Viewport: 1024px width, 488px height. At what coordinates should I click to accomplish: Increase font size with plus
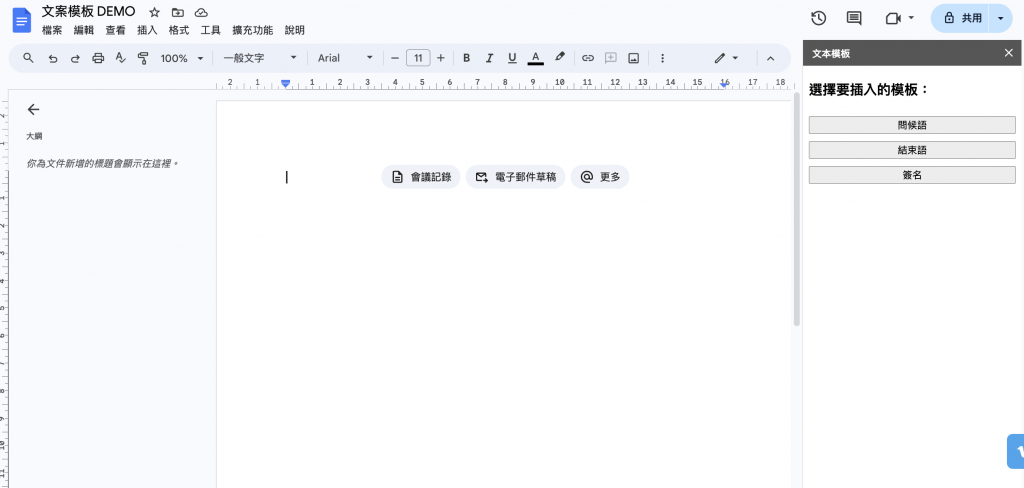[441, 58]
